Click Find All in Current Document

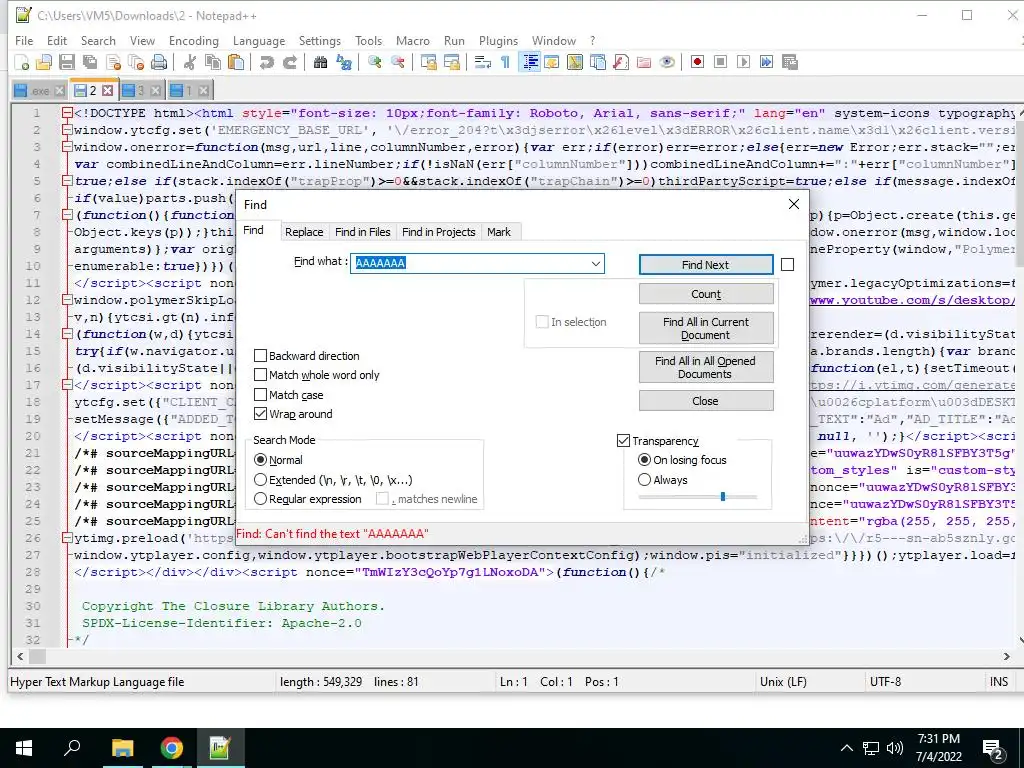click(706, 328)
